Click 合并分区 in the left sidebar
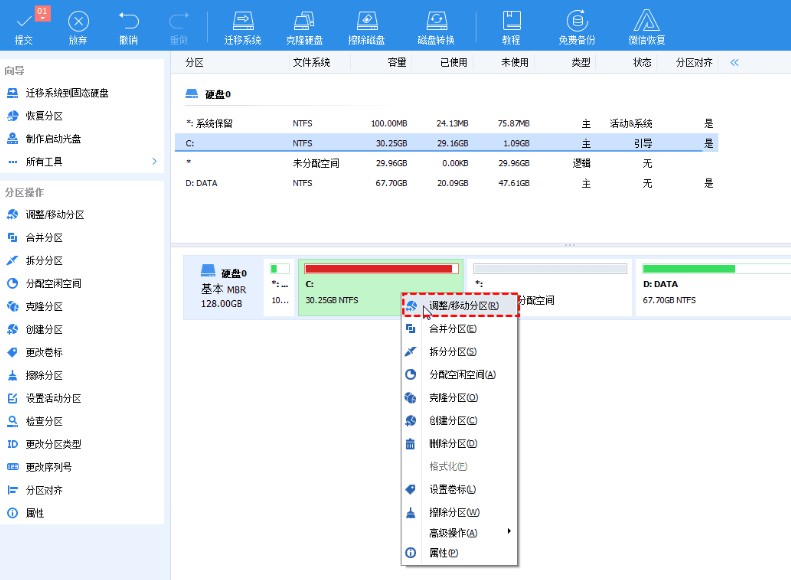The height and width of the screenshot is (580, 791). coord(44,238)
